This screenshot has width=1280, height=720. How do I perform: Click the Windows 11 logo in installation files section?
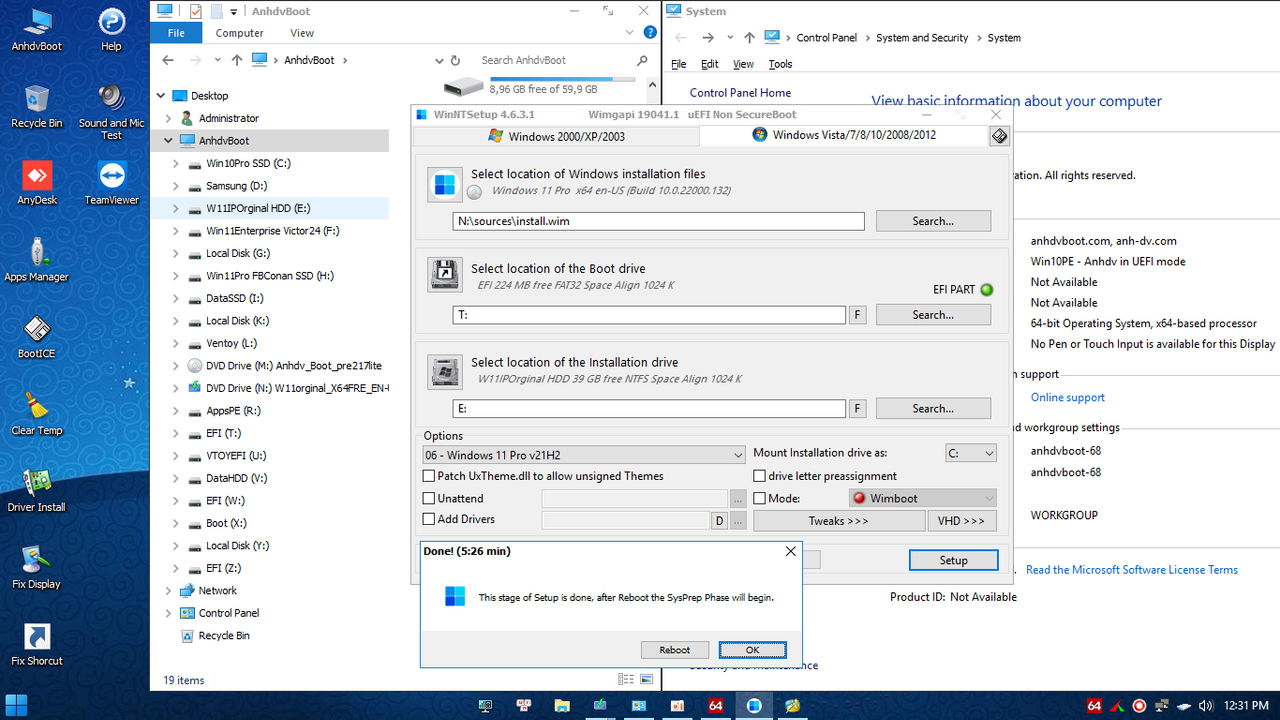[x=444, y=184]
